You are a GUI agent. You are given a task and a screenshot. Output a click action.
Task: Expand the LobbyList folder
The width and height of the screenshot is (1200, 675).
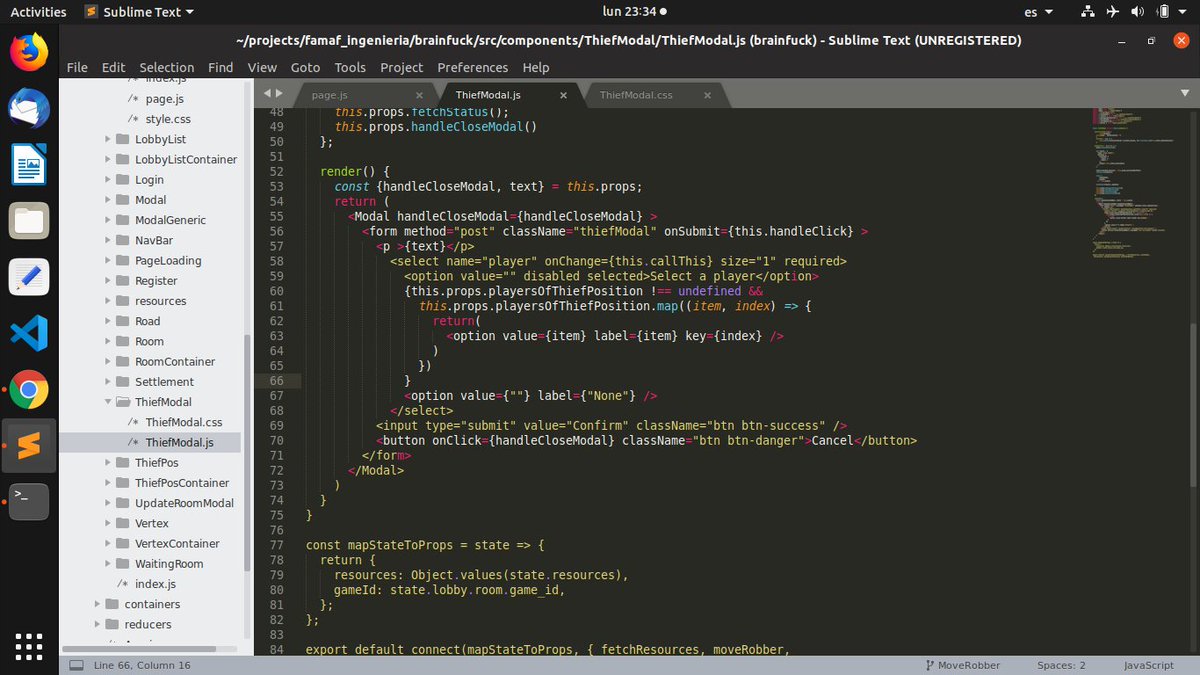click(108, 139)
